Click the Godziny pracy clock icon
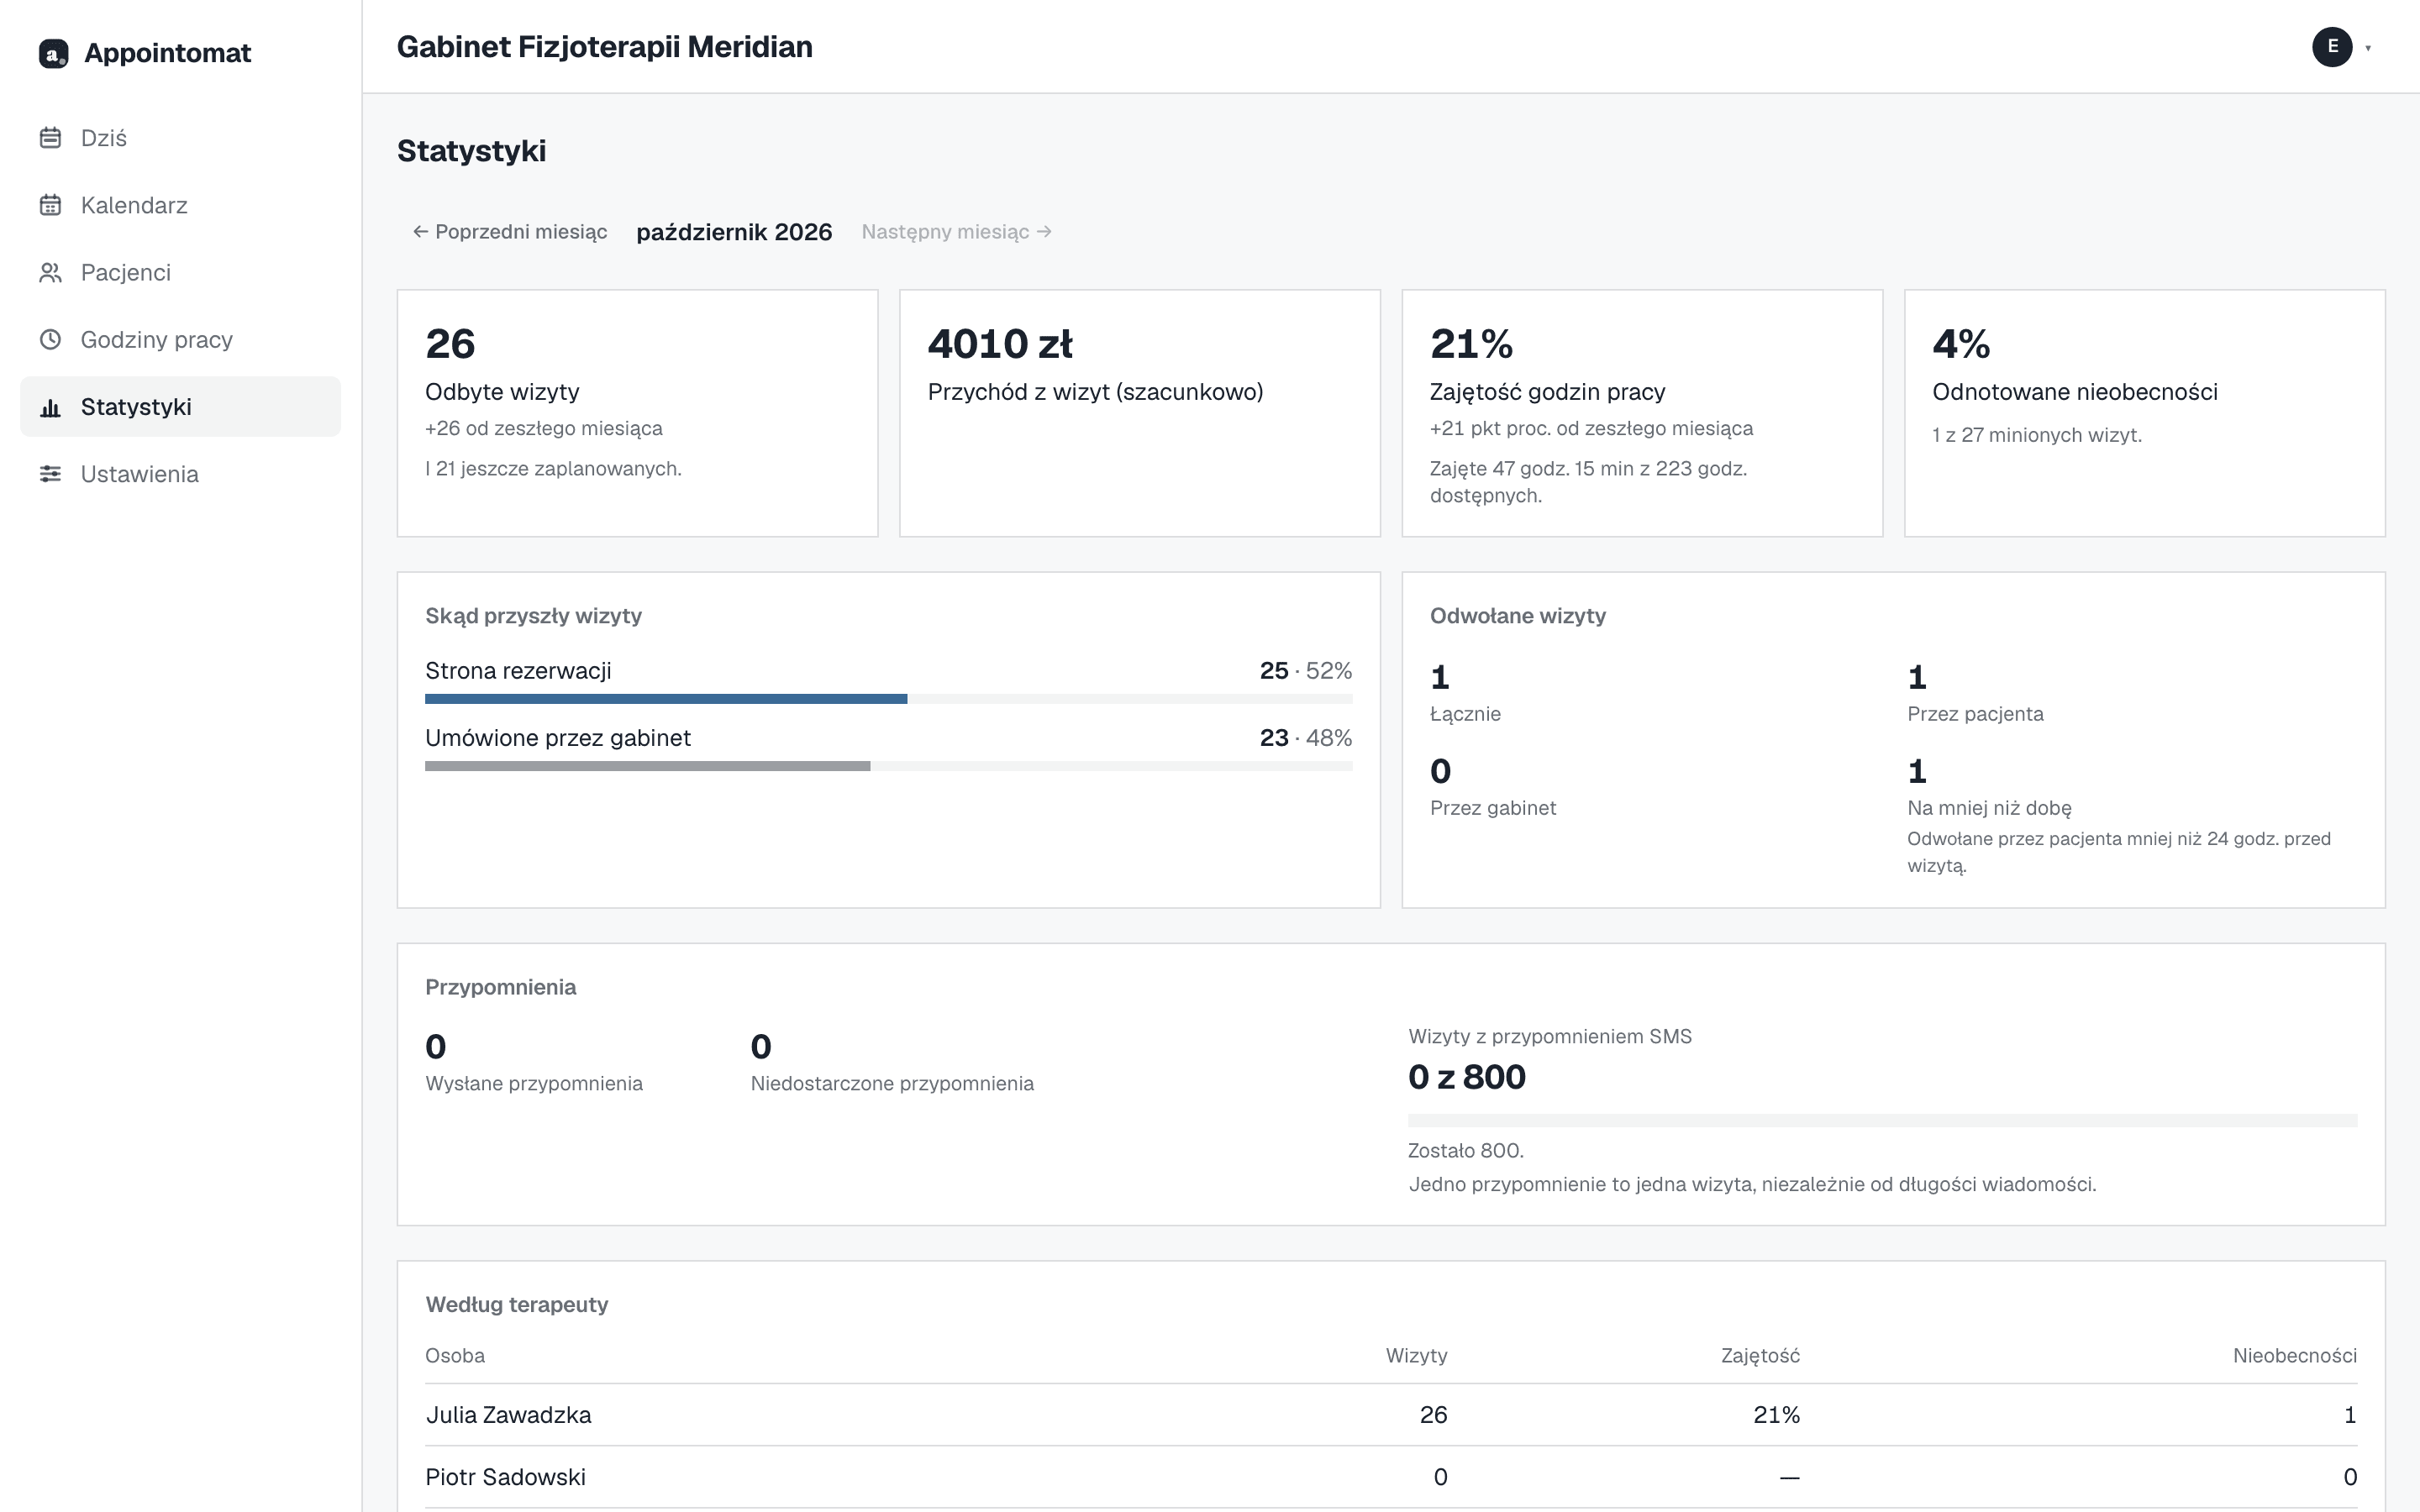2420x1512 pixels. (x=50, y=339)
